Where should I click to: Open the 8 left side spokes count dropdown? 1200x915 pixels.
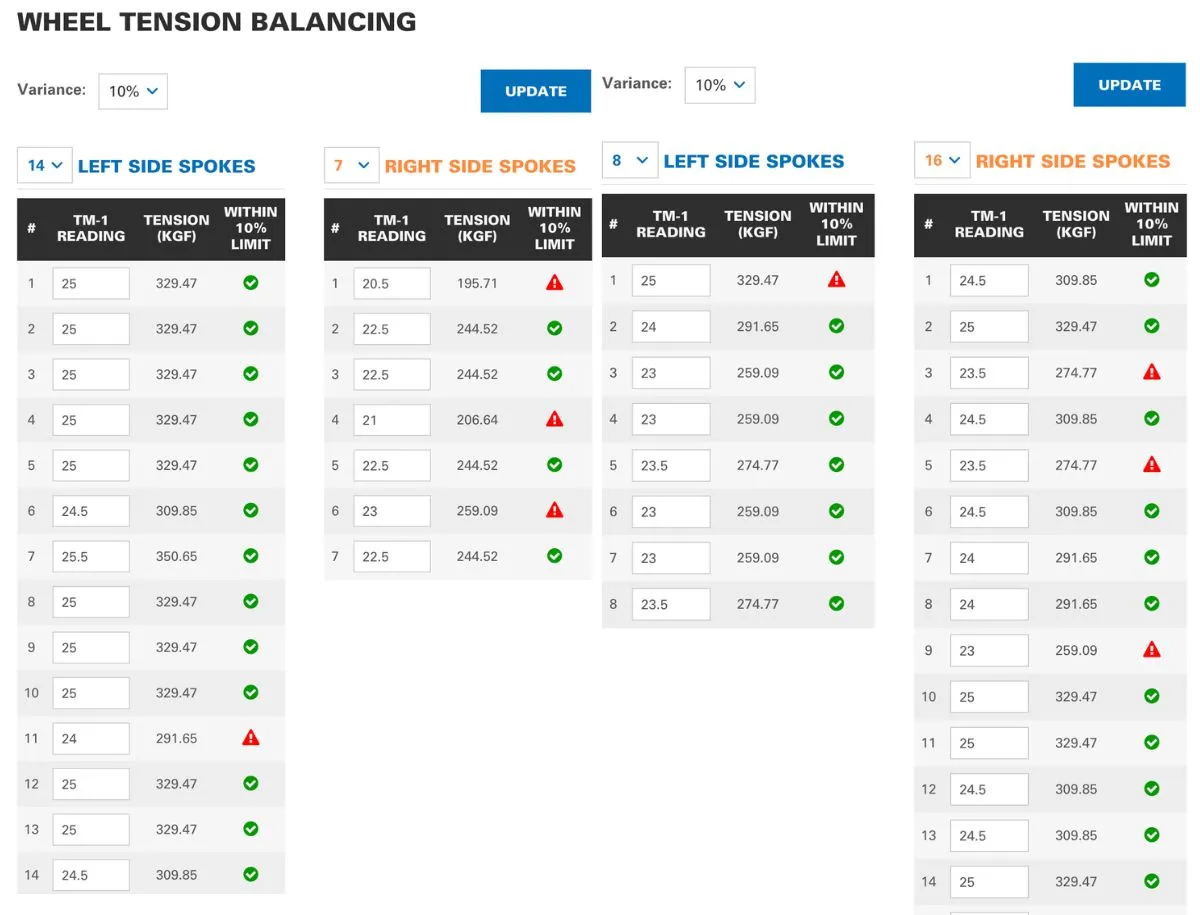(x=630, y=160)
